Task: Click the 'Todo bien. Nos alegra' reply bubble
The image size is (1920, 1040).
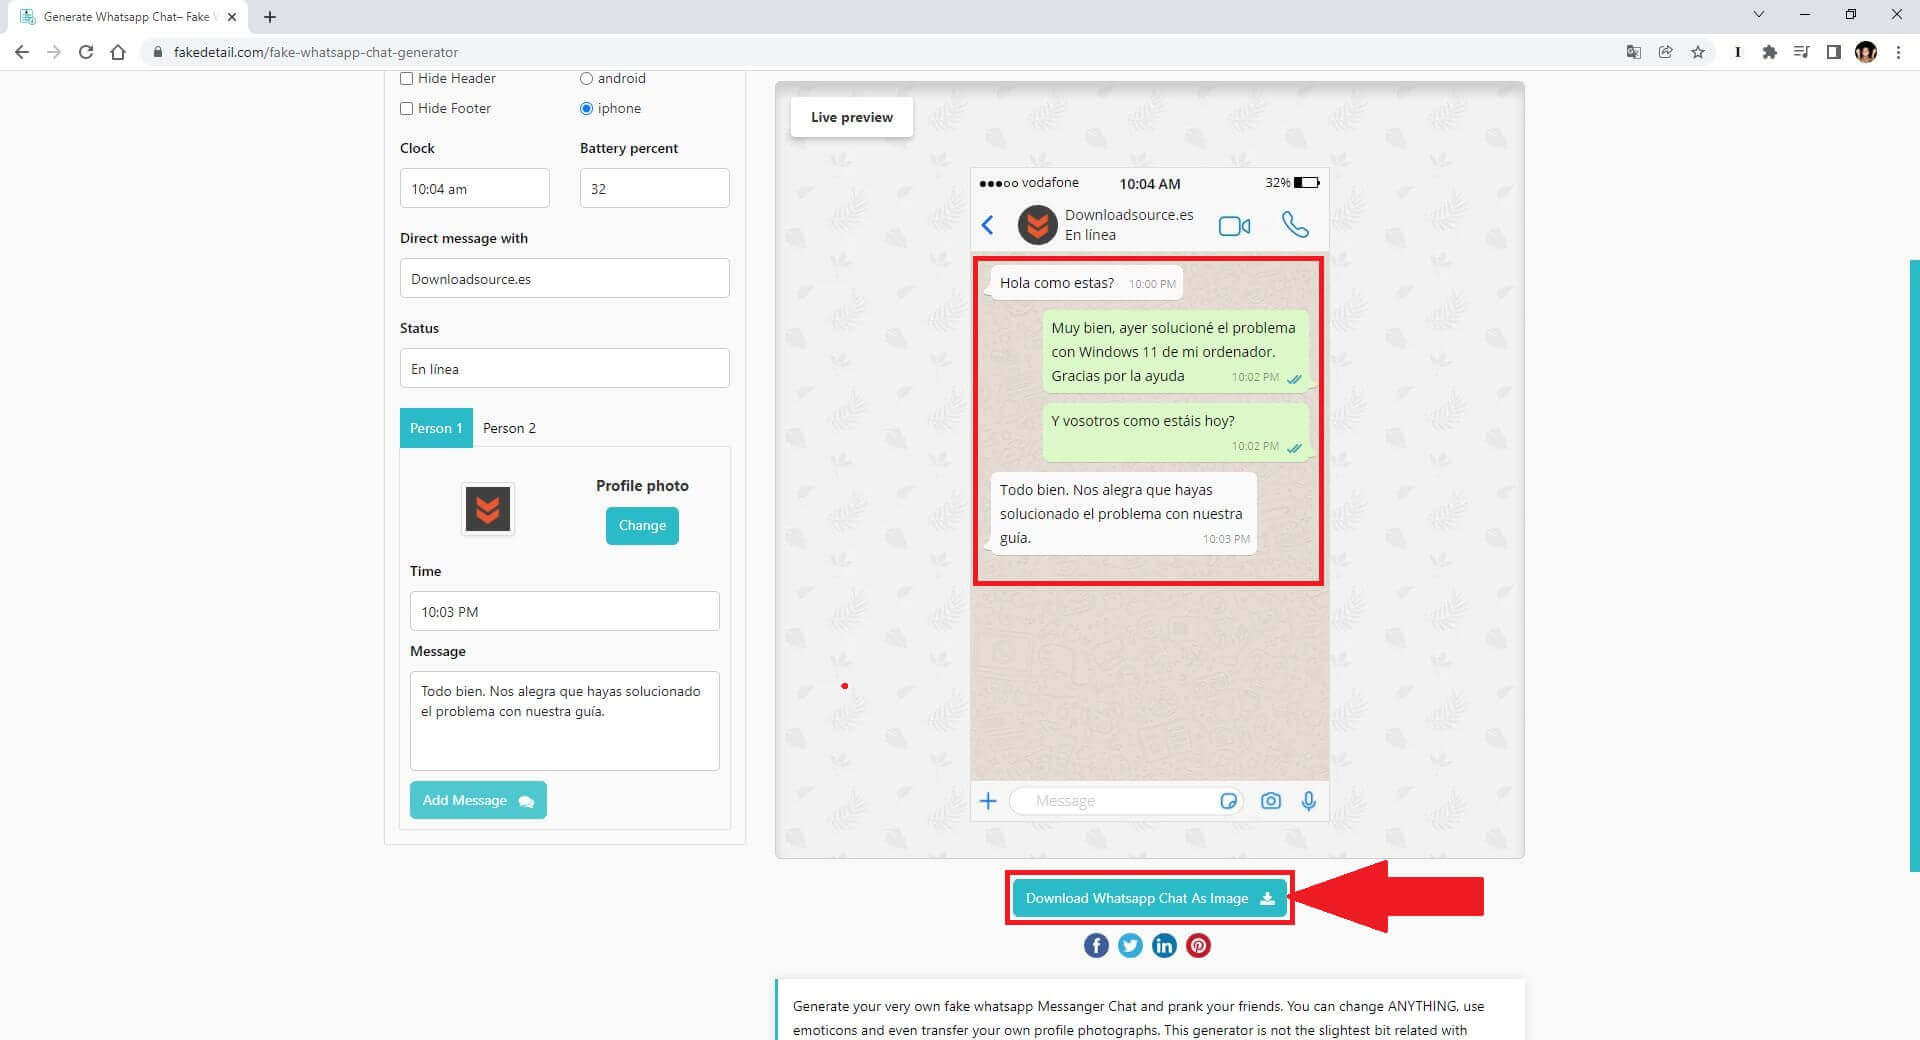Action: click(1123, 514)
